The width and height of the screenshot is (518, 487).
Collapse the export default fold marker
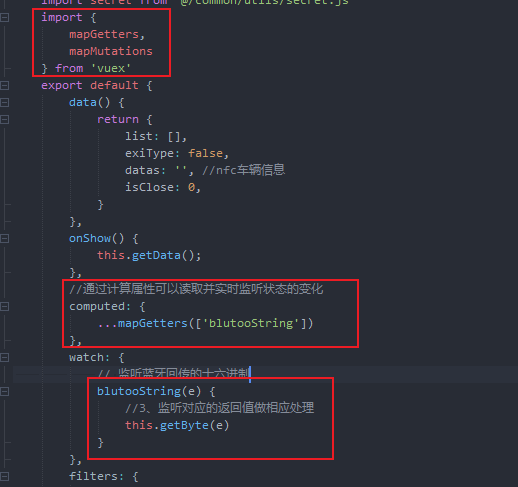point(4,85)
